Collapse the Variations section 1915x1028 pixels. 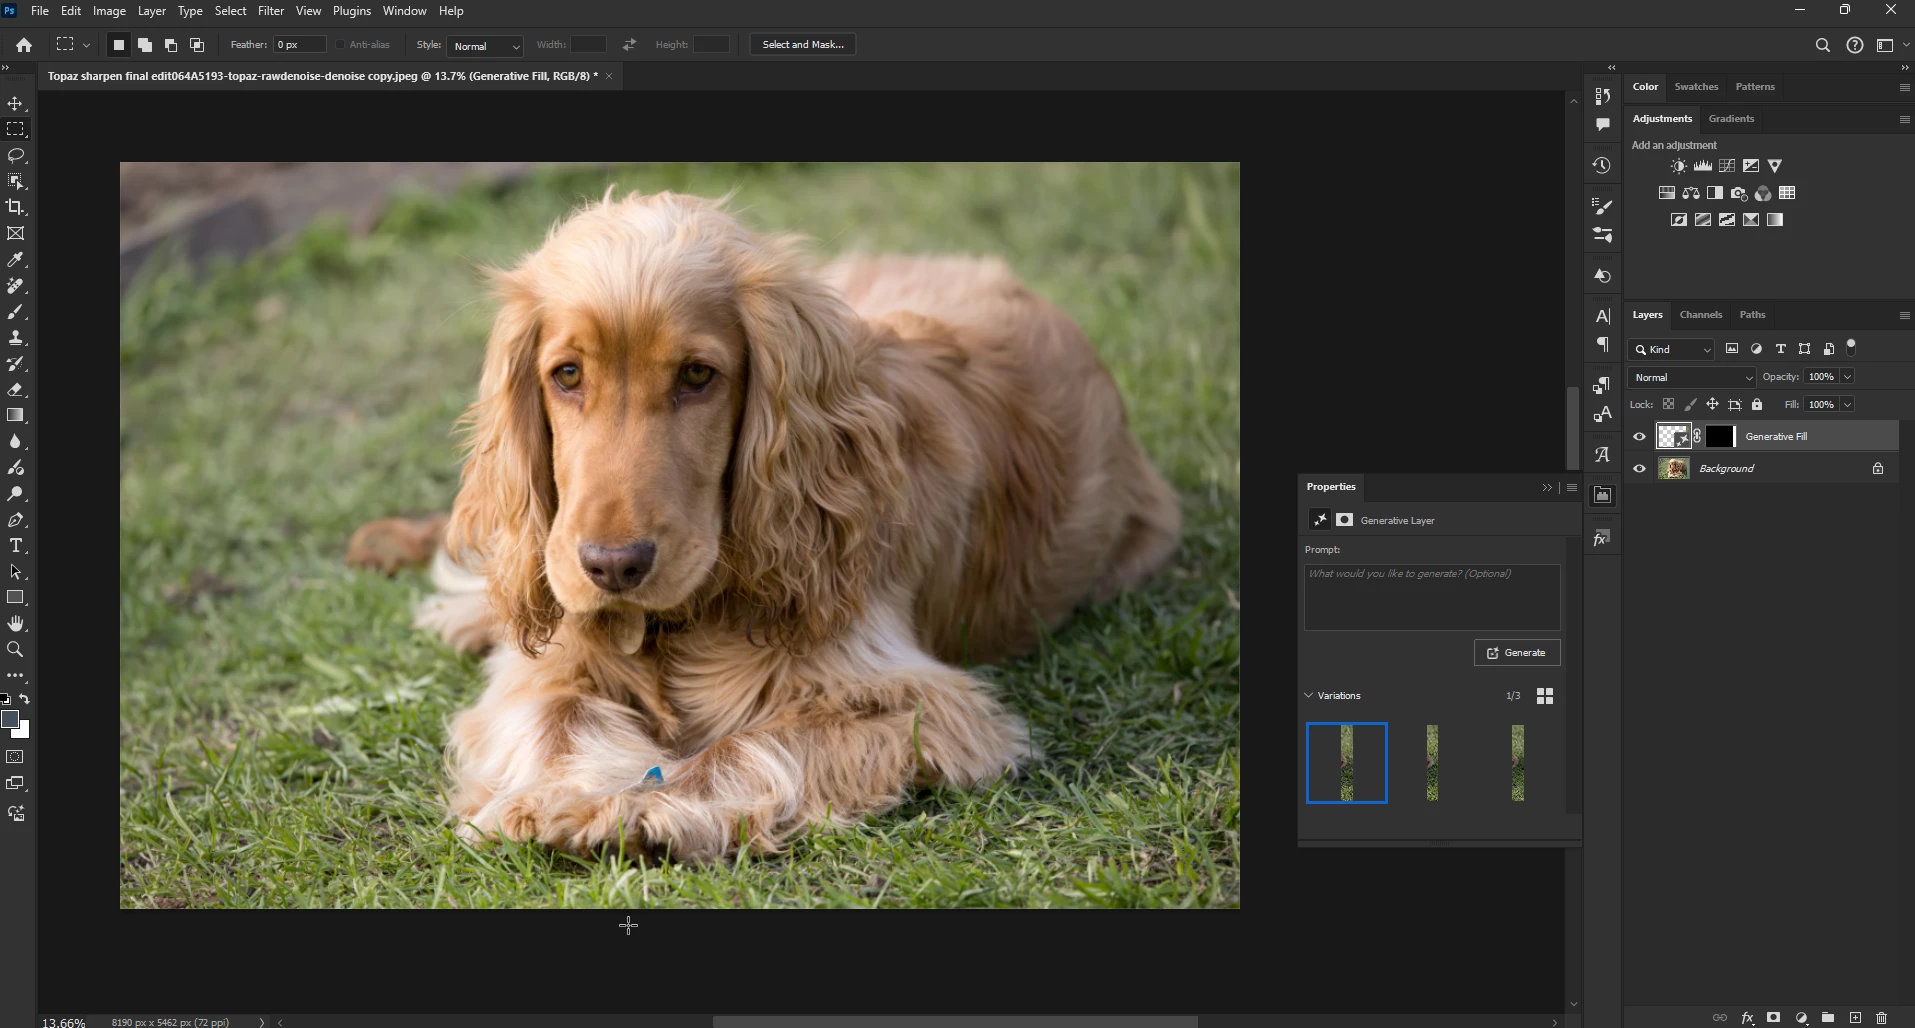pyautogui.click(x=1309, y=696)
